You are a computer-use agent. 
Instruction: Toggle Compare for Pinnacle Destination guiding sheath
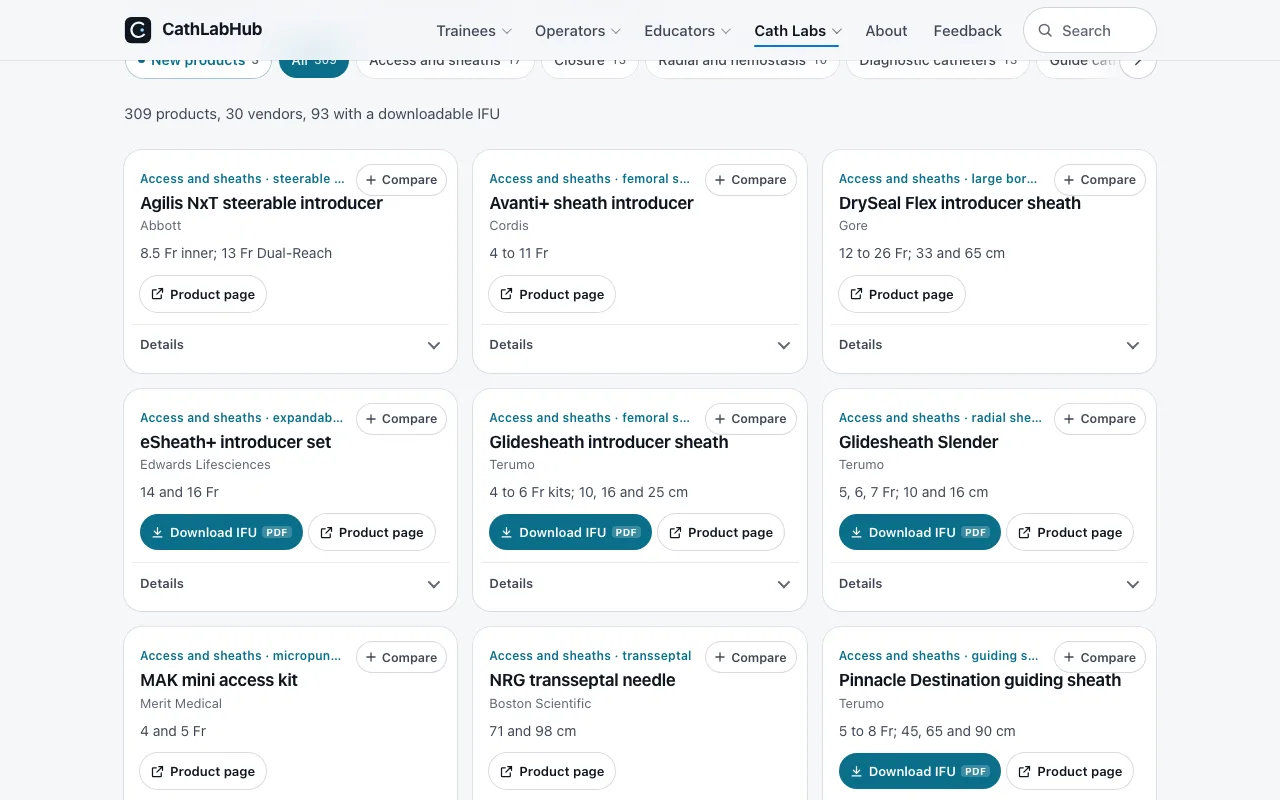pyautogui.click(x=1100, y=657)
